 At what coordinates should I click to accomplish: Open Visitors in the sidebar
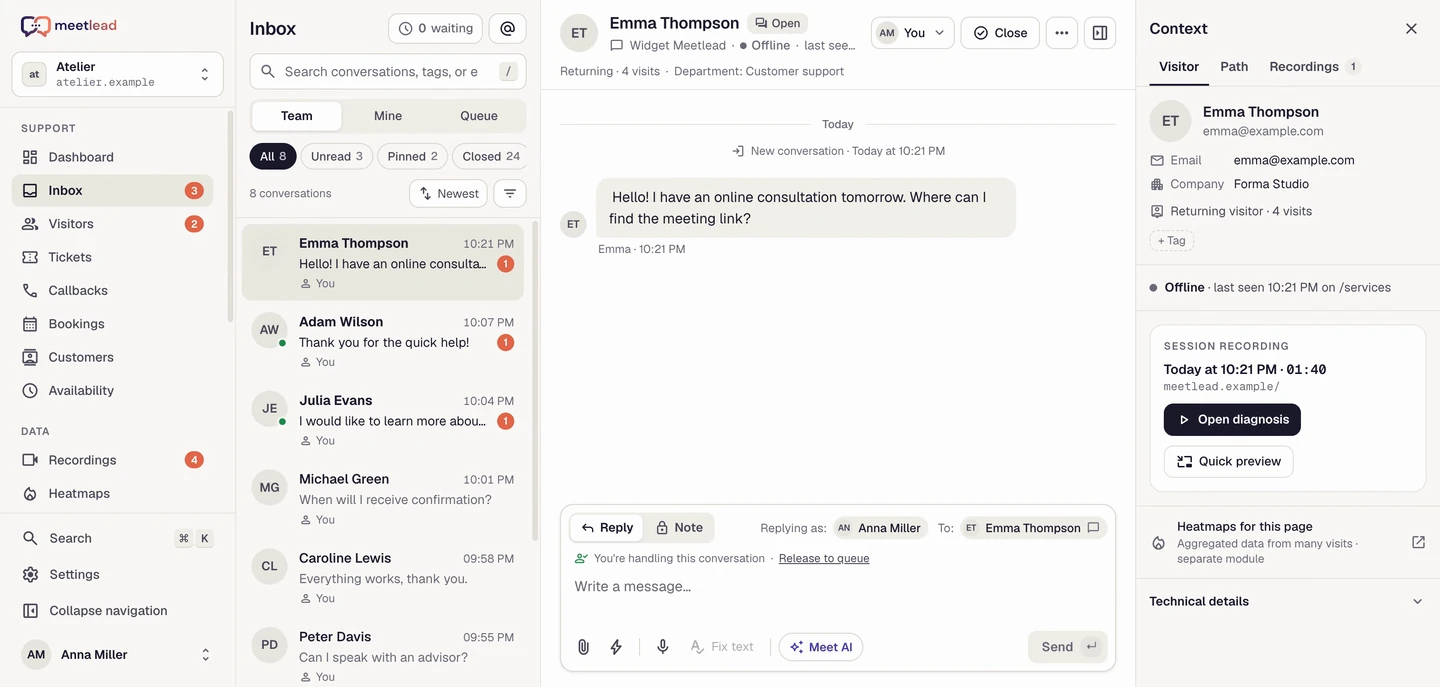(x=112, y=224)
